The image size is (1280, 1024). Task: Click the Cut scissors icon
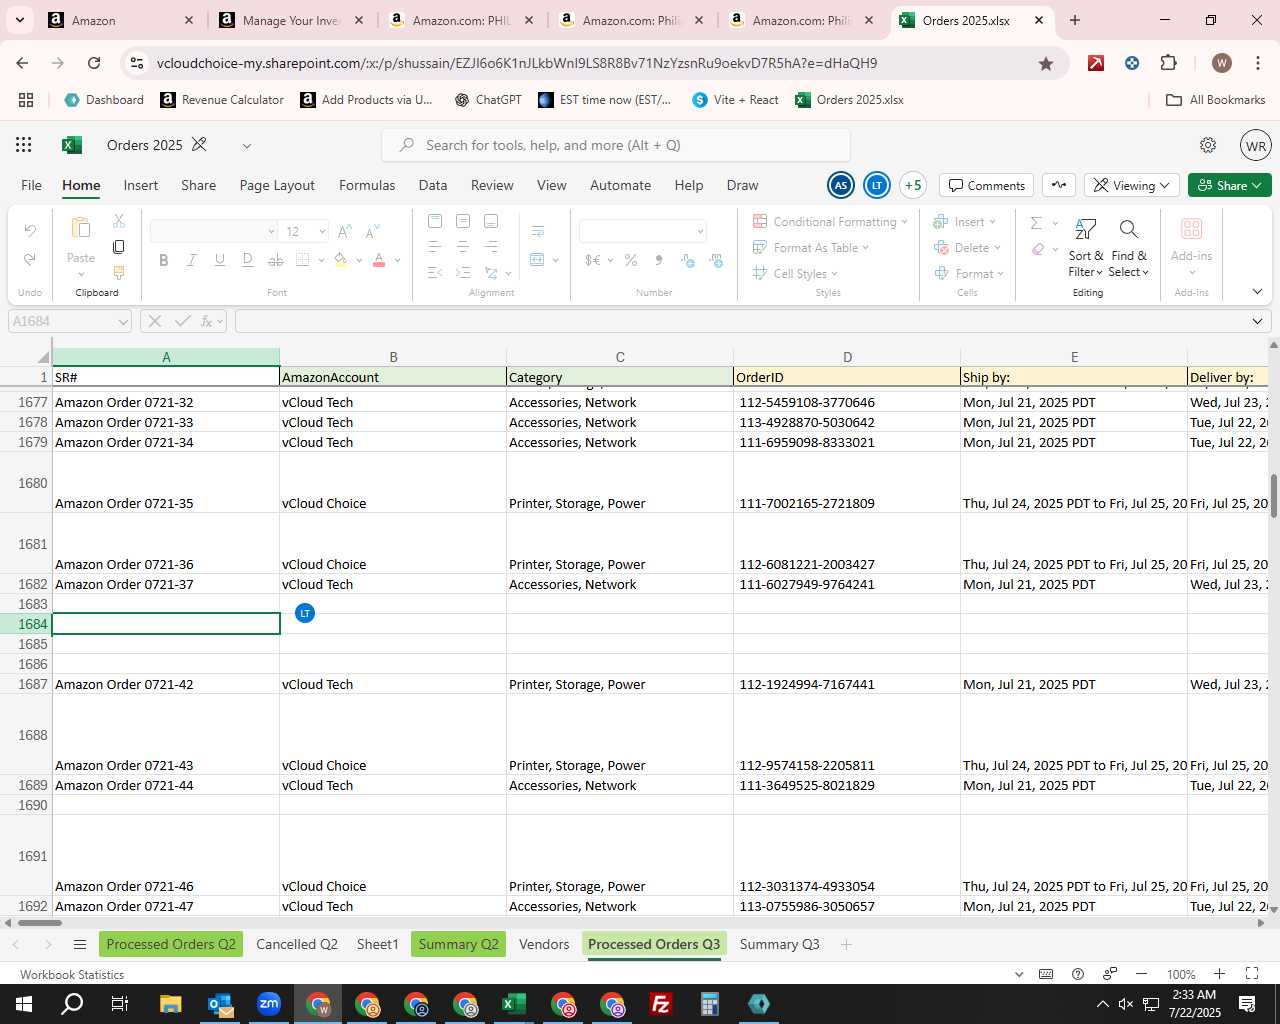119,221
